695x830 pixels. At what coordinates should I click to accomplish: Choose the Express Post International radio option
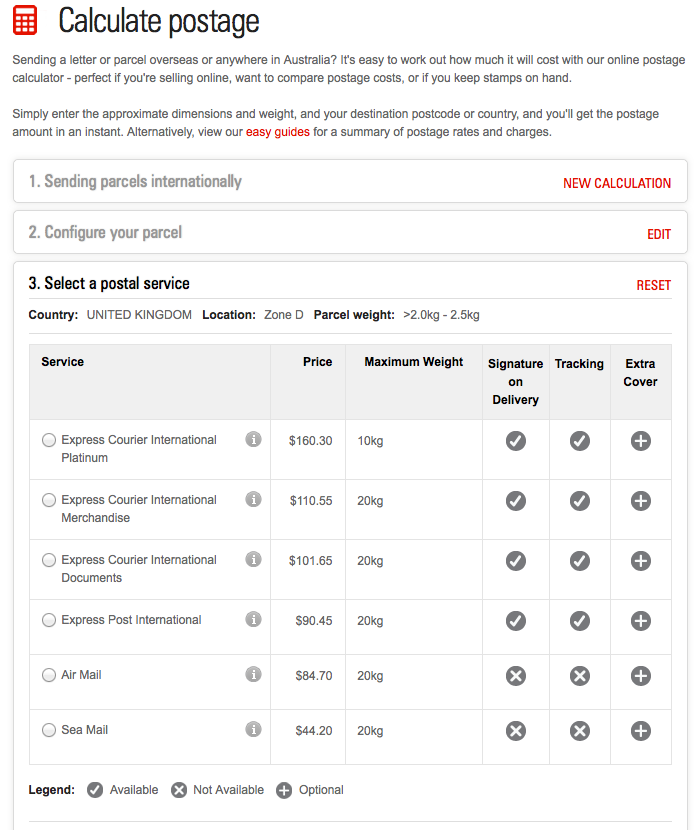tap(49, 620)
